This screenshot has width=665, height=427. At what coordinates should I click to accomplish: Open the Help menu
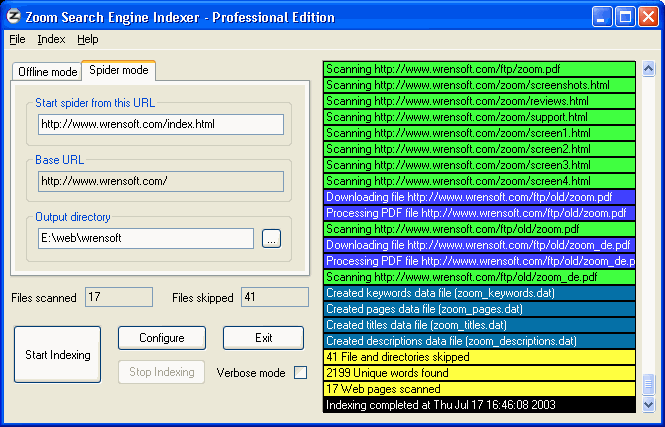click(x=88, y=39)
